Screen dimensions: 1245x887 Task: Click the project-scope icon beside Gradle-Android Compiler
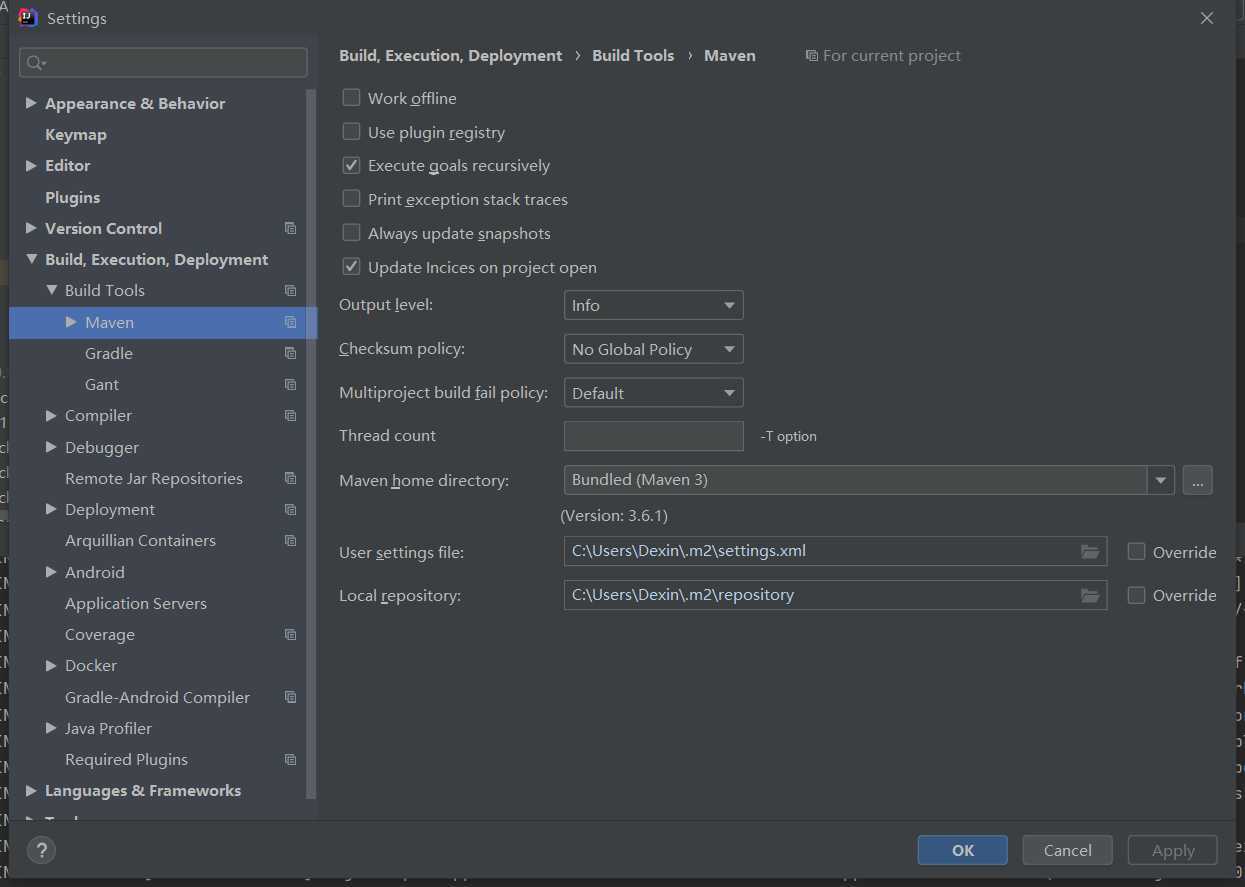click(x=290, y=698)
